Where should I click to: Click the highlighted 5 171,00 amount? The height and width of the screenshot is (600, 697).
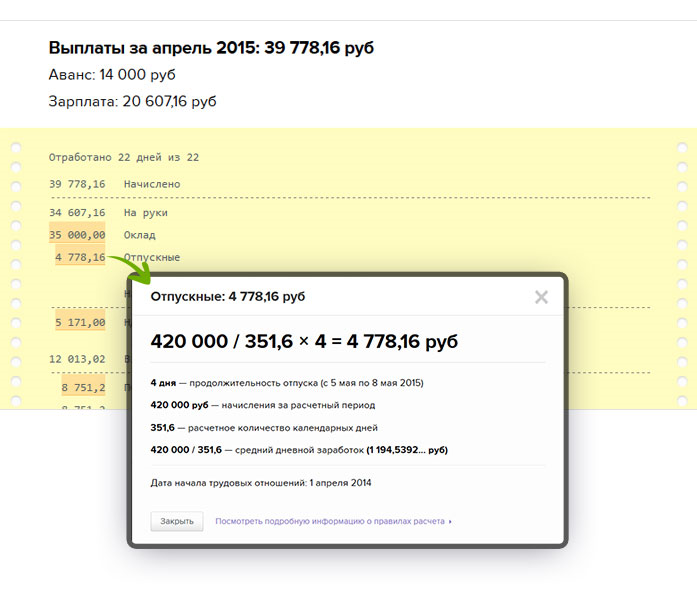[81, 323]
